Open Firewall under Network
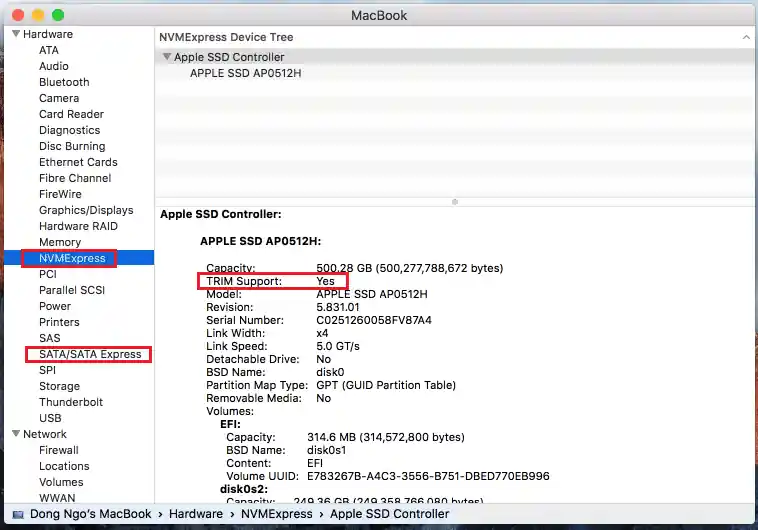This screenshot has height=530, width=758. click(58, 450)
